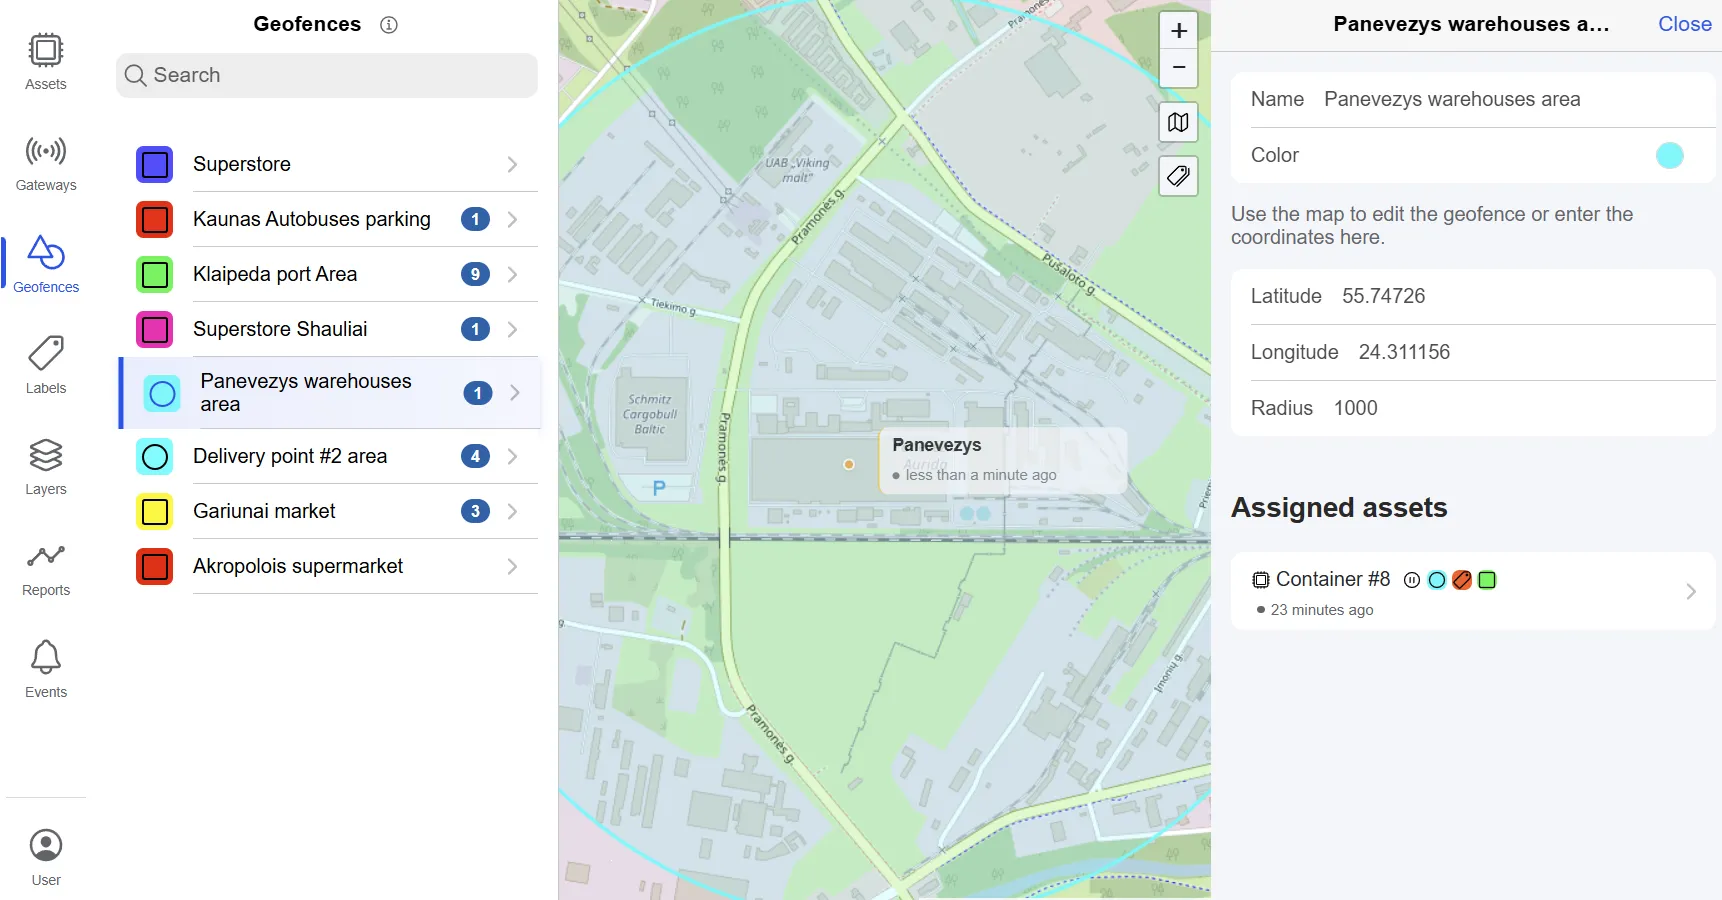Open the cyan Color swatch picker
1722x900 pixels.
1670,155
